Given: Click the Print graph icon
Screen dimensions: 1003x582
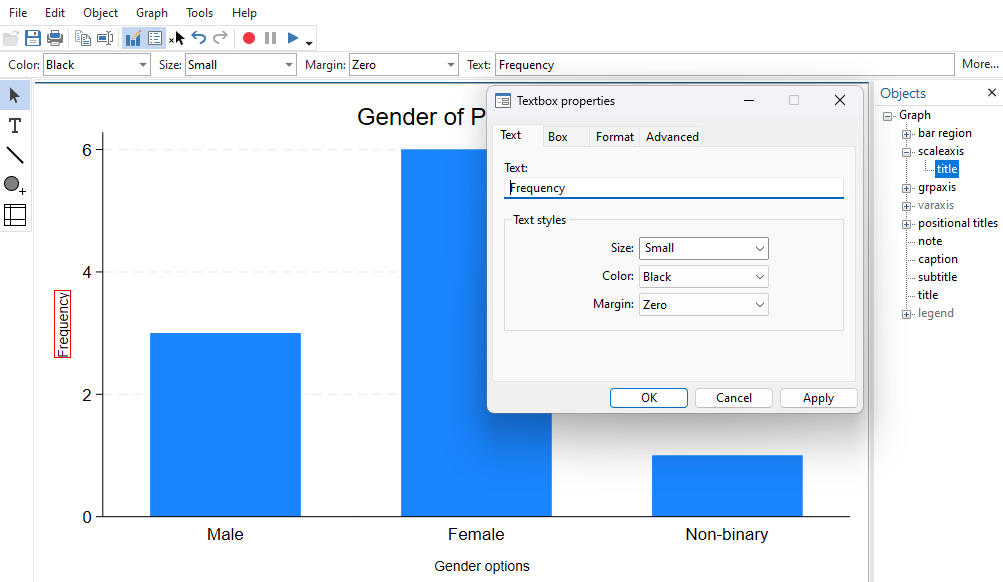Looking at the screenshot, I should (55, 38).
